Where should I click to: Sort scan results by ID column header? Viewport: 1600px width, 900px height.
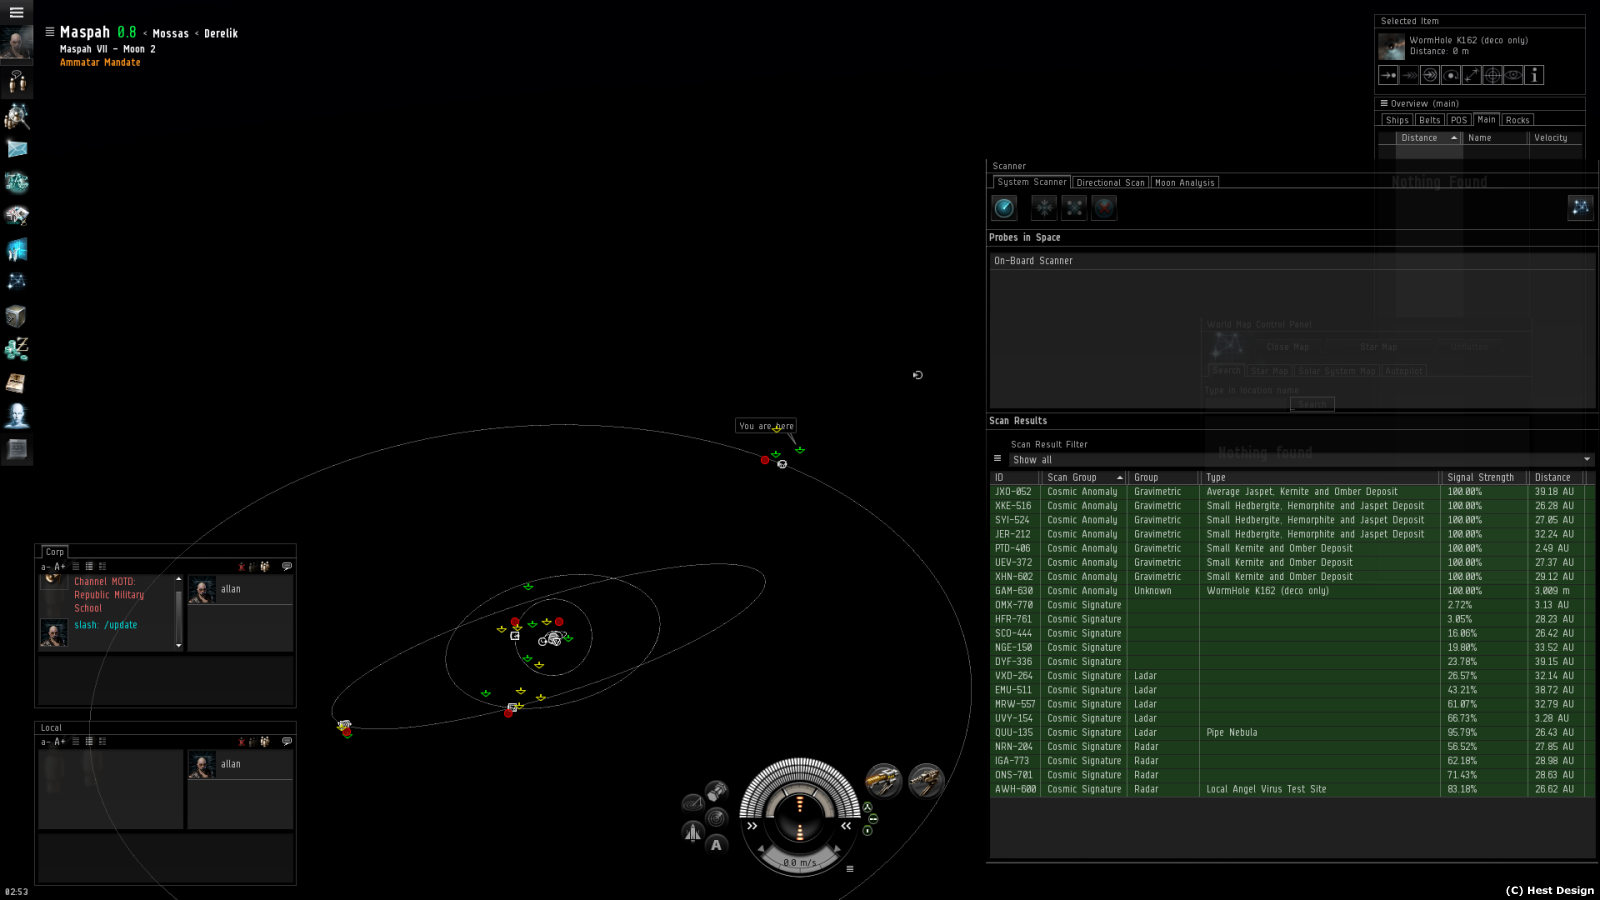[x=1015, y=478]
